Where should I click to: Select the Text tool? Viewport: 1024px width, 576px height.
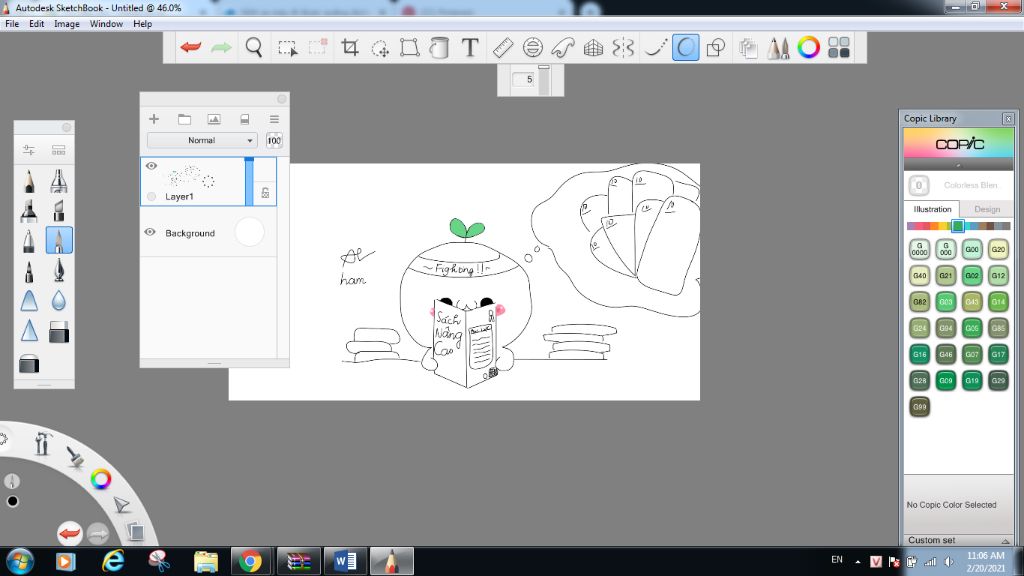coord(470,47)
